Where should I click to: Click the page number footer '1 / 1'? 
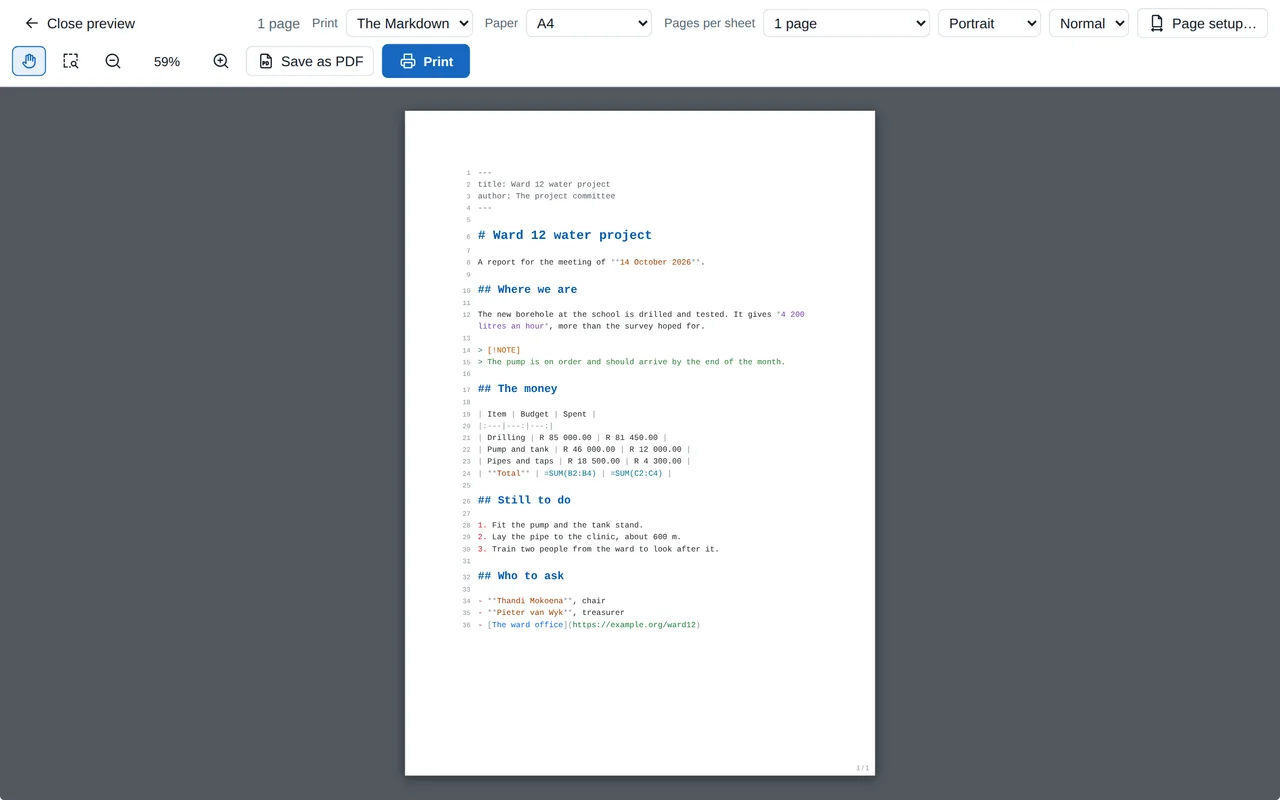tap(862, 768)
